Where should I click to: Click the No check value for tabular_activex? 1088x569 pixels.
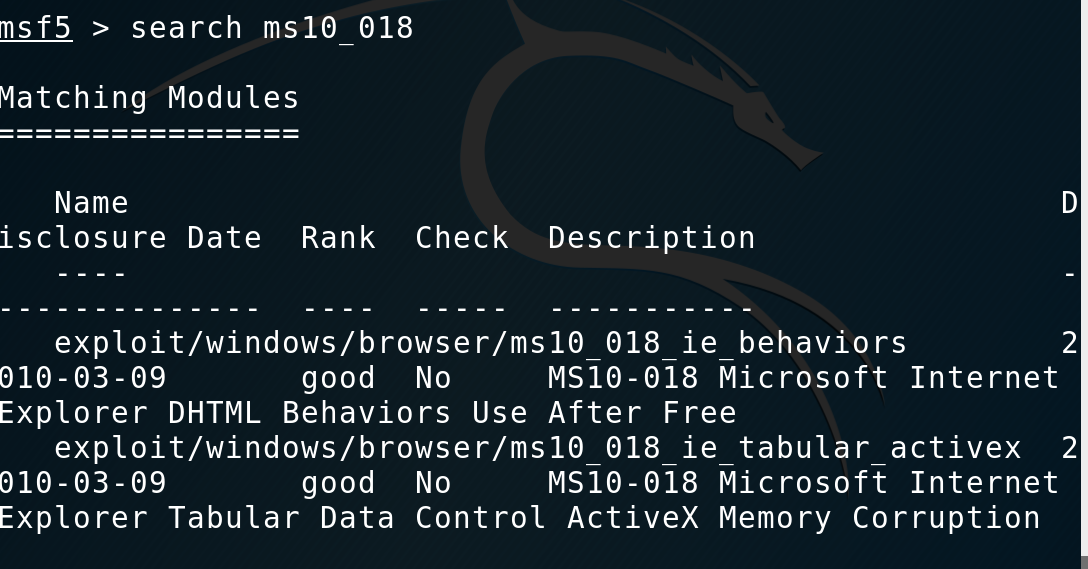point(434,483)
